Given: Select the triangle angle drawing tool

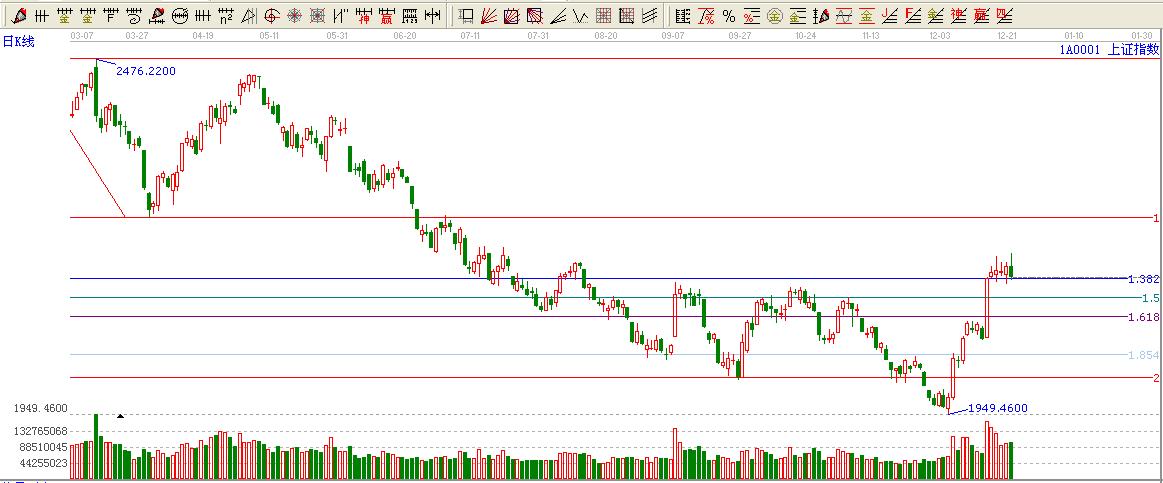Looking at the screenshot, I should [x=248, y=15].
